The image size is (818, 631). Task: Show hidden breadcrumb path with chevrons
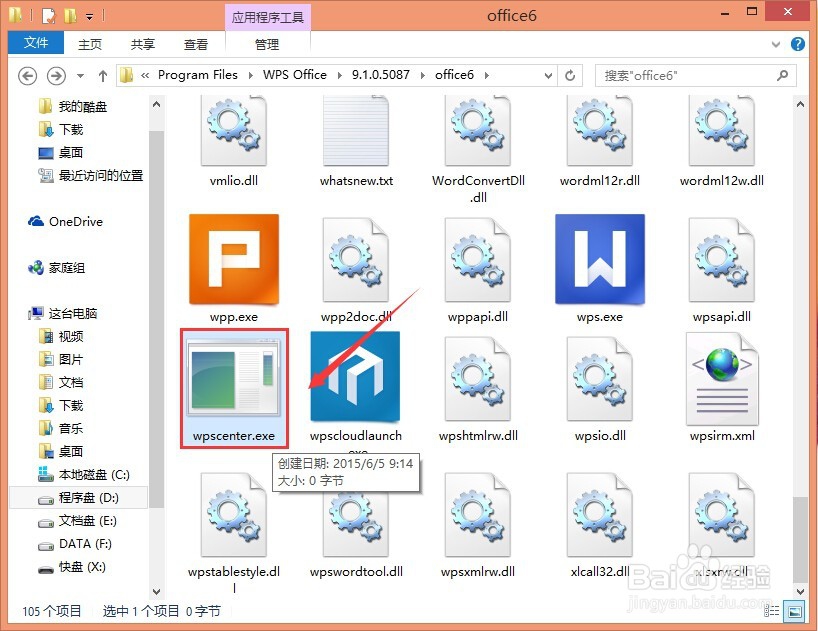coord(145,76)
